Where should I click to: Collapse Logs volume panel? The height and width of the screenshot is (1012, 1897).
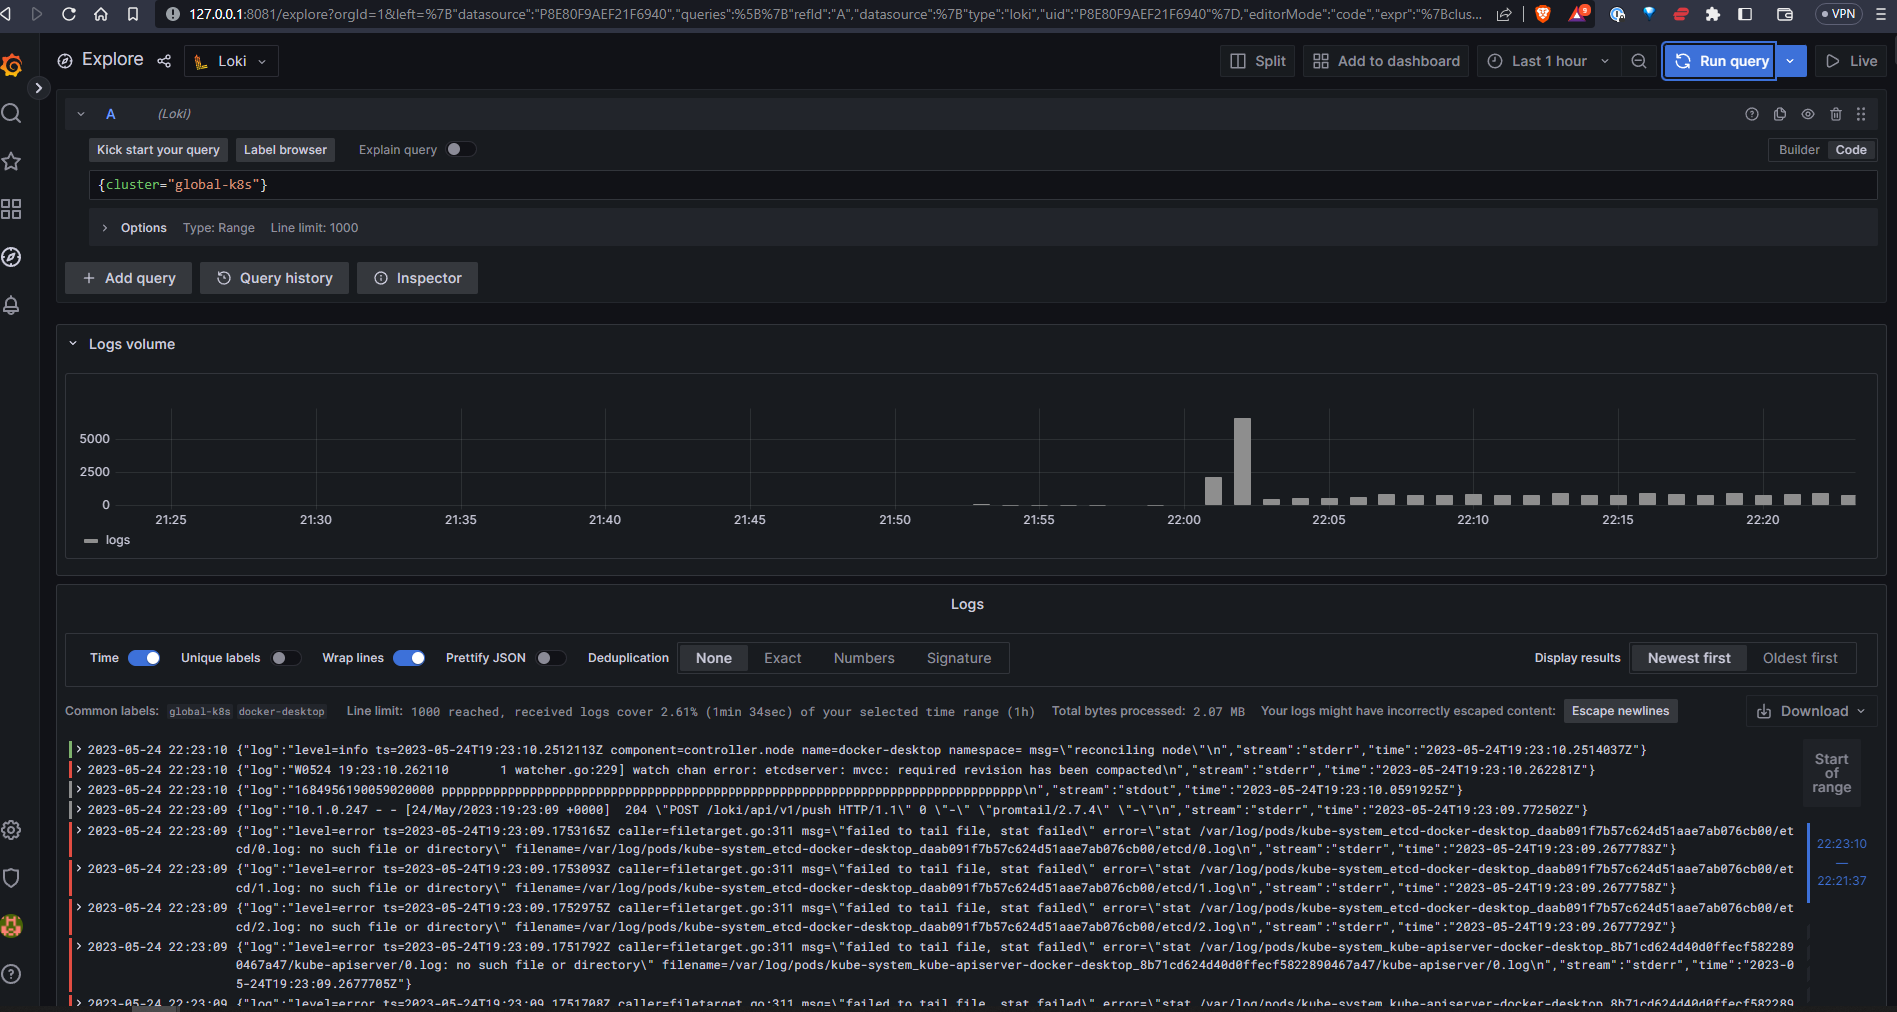tap(73, 344)
